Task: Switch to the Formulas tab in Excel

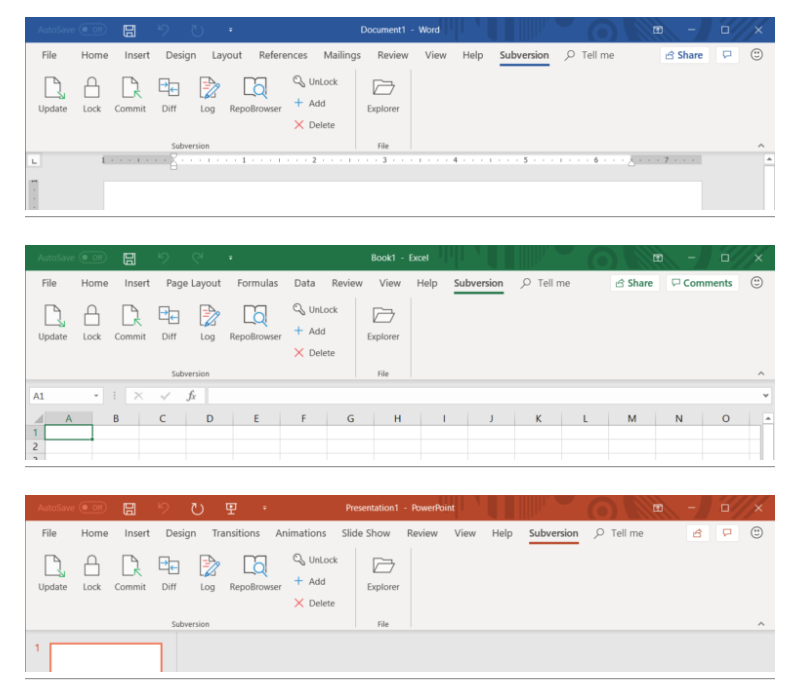Action: (x=257, y=283)
